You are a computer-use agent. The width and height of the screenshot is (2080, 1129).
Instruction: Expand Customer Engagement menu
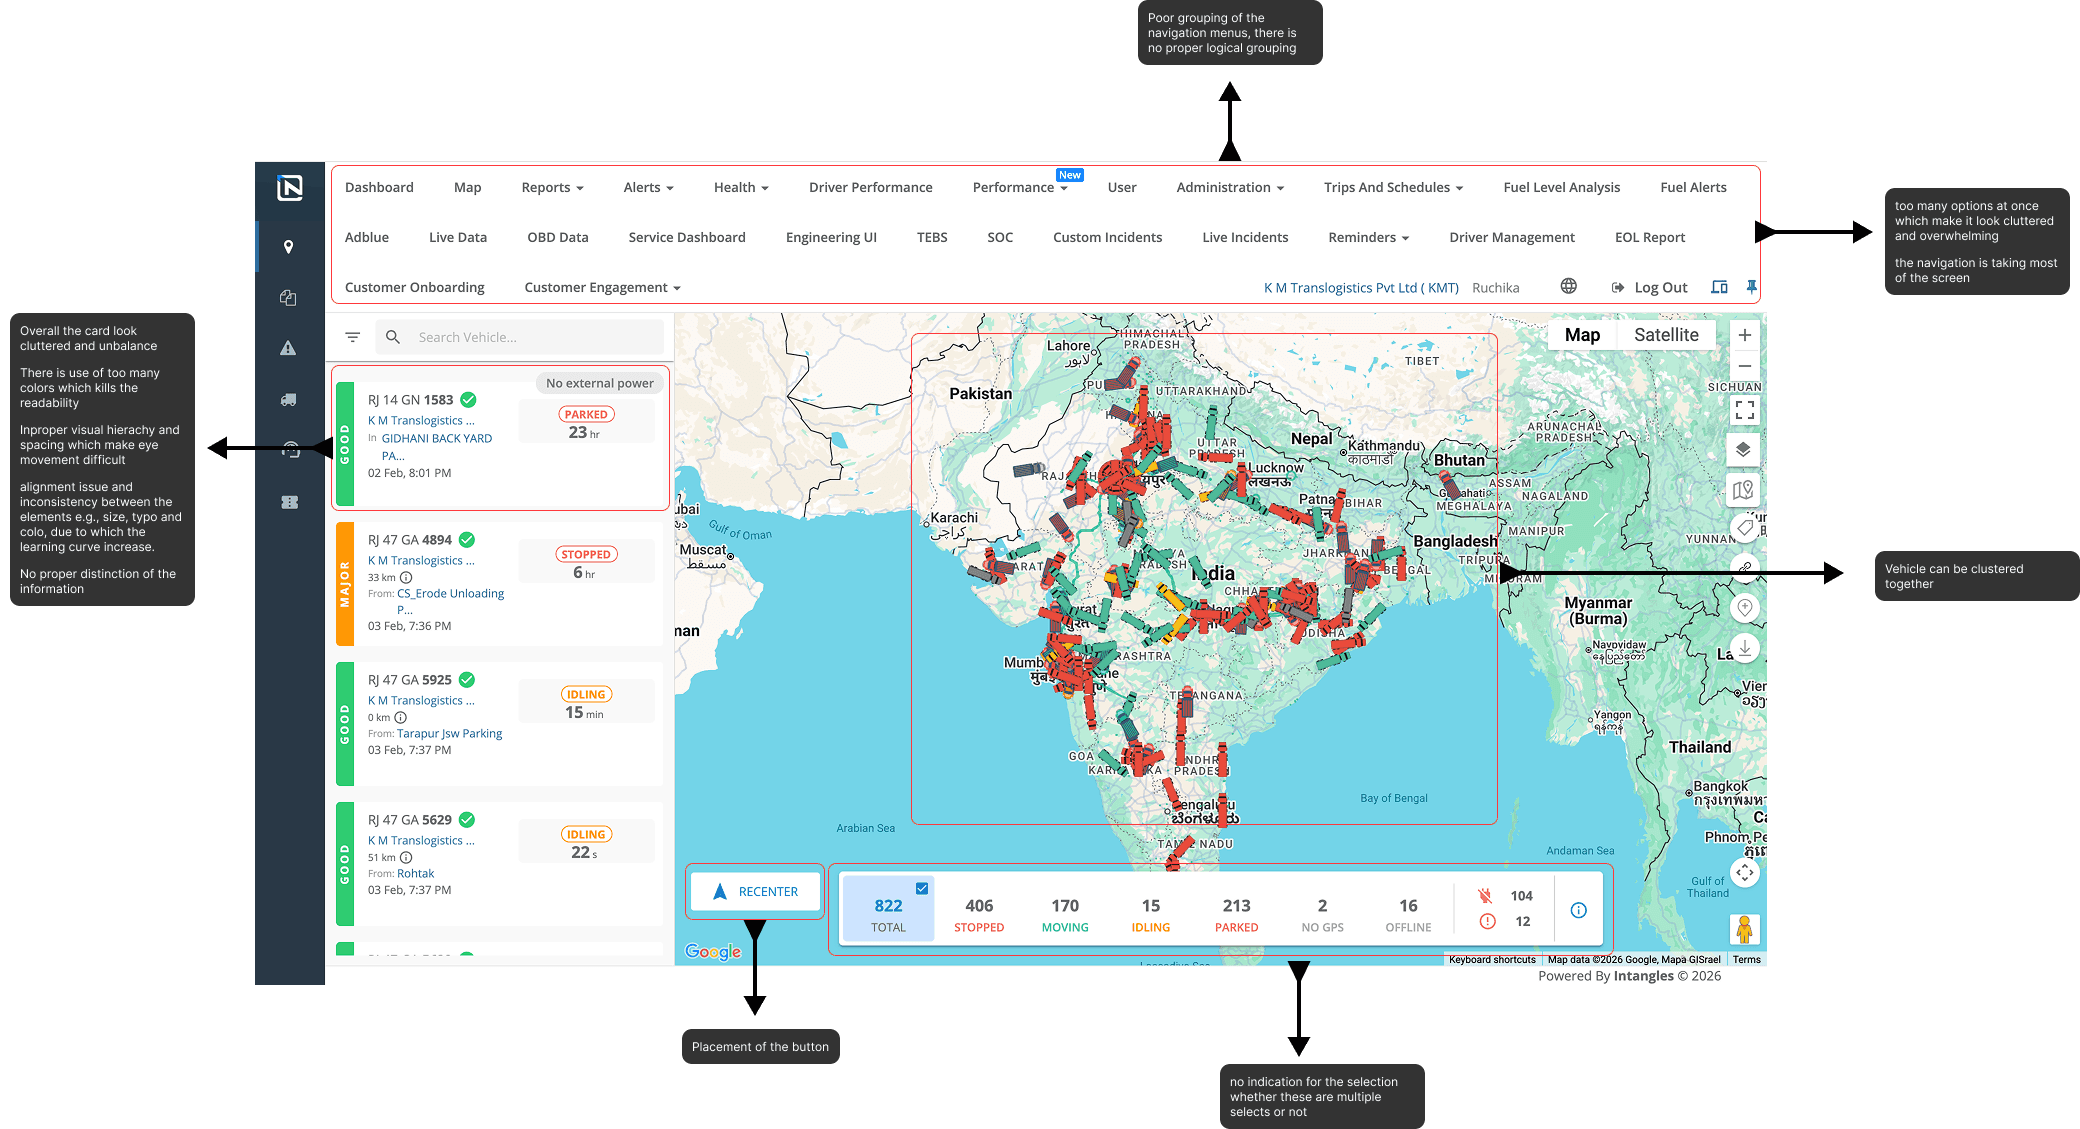(602, 287)
